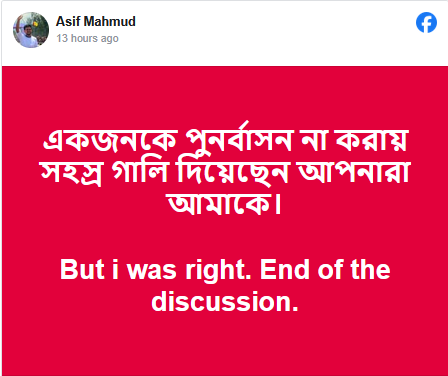This screenshot has height=376, width=448.
Task: Click the Bengali word 'আমাকে।'
Action: (224, 203)
